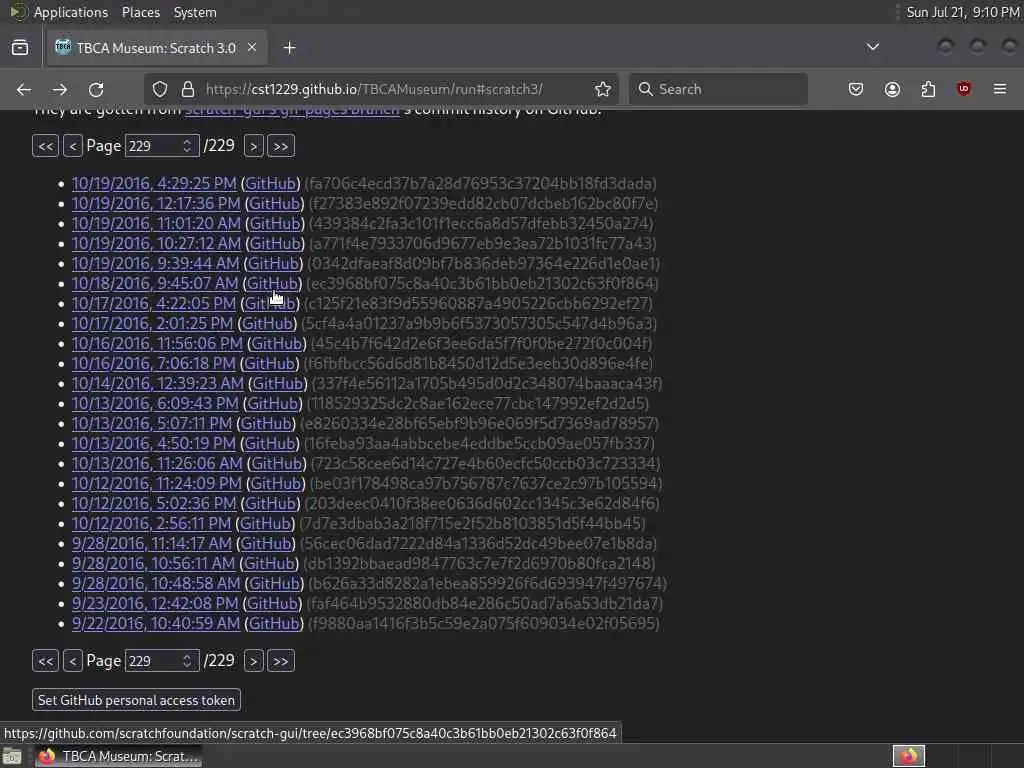Open the 10/19/2016, 4:29:25 PM build

pyautogui.click(x=154, y=184)
